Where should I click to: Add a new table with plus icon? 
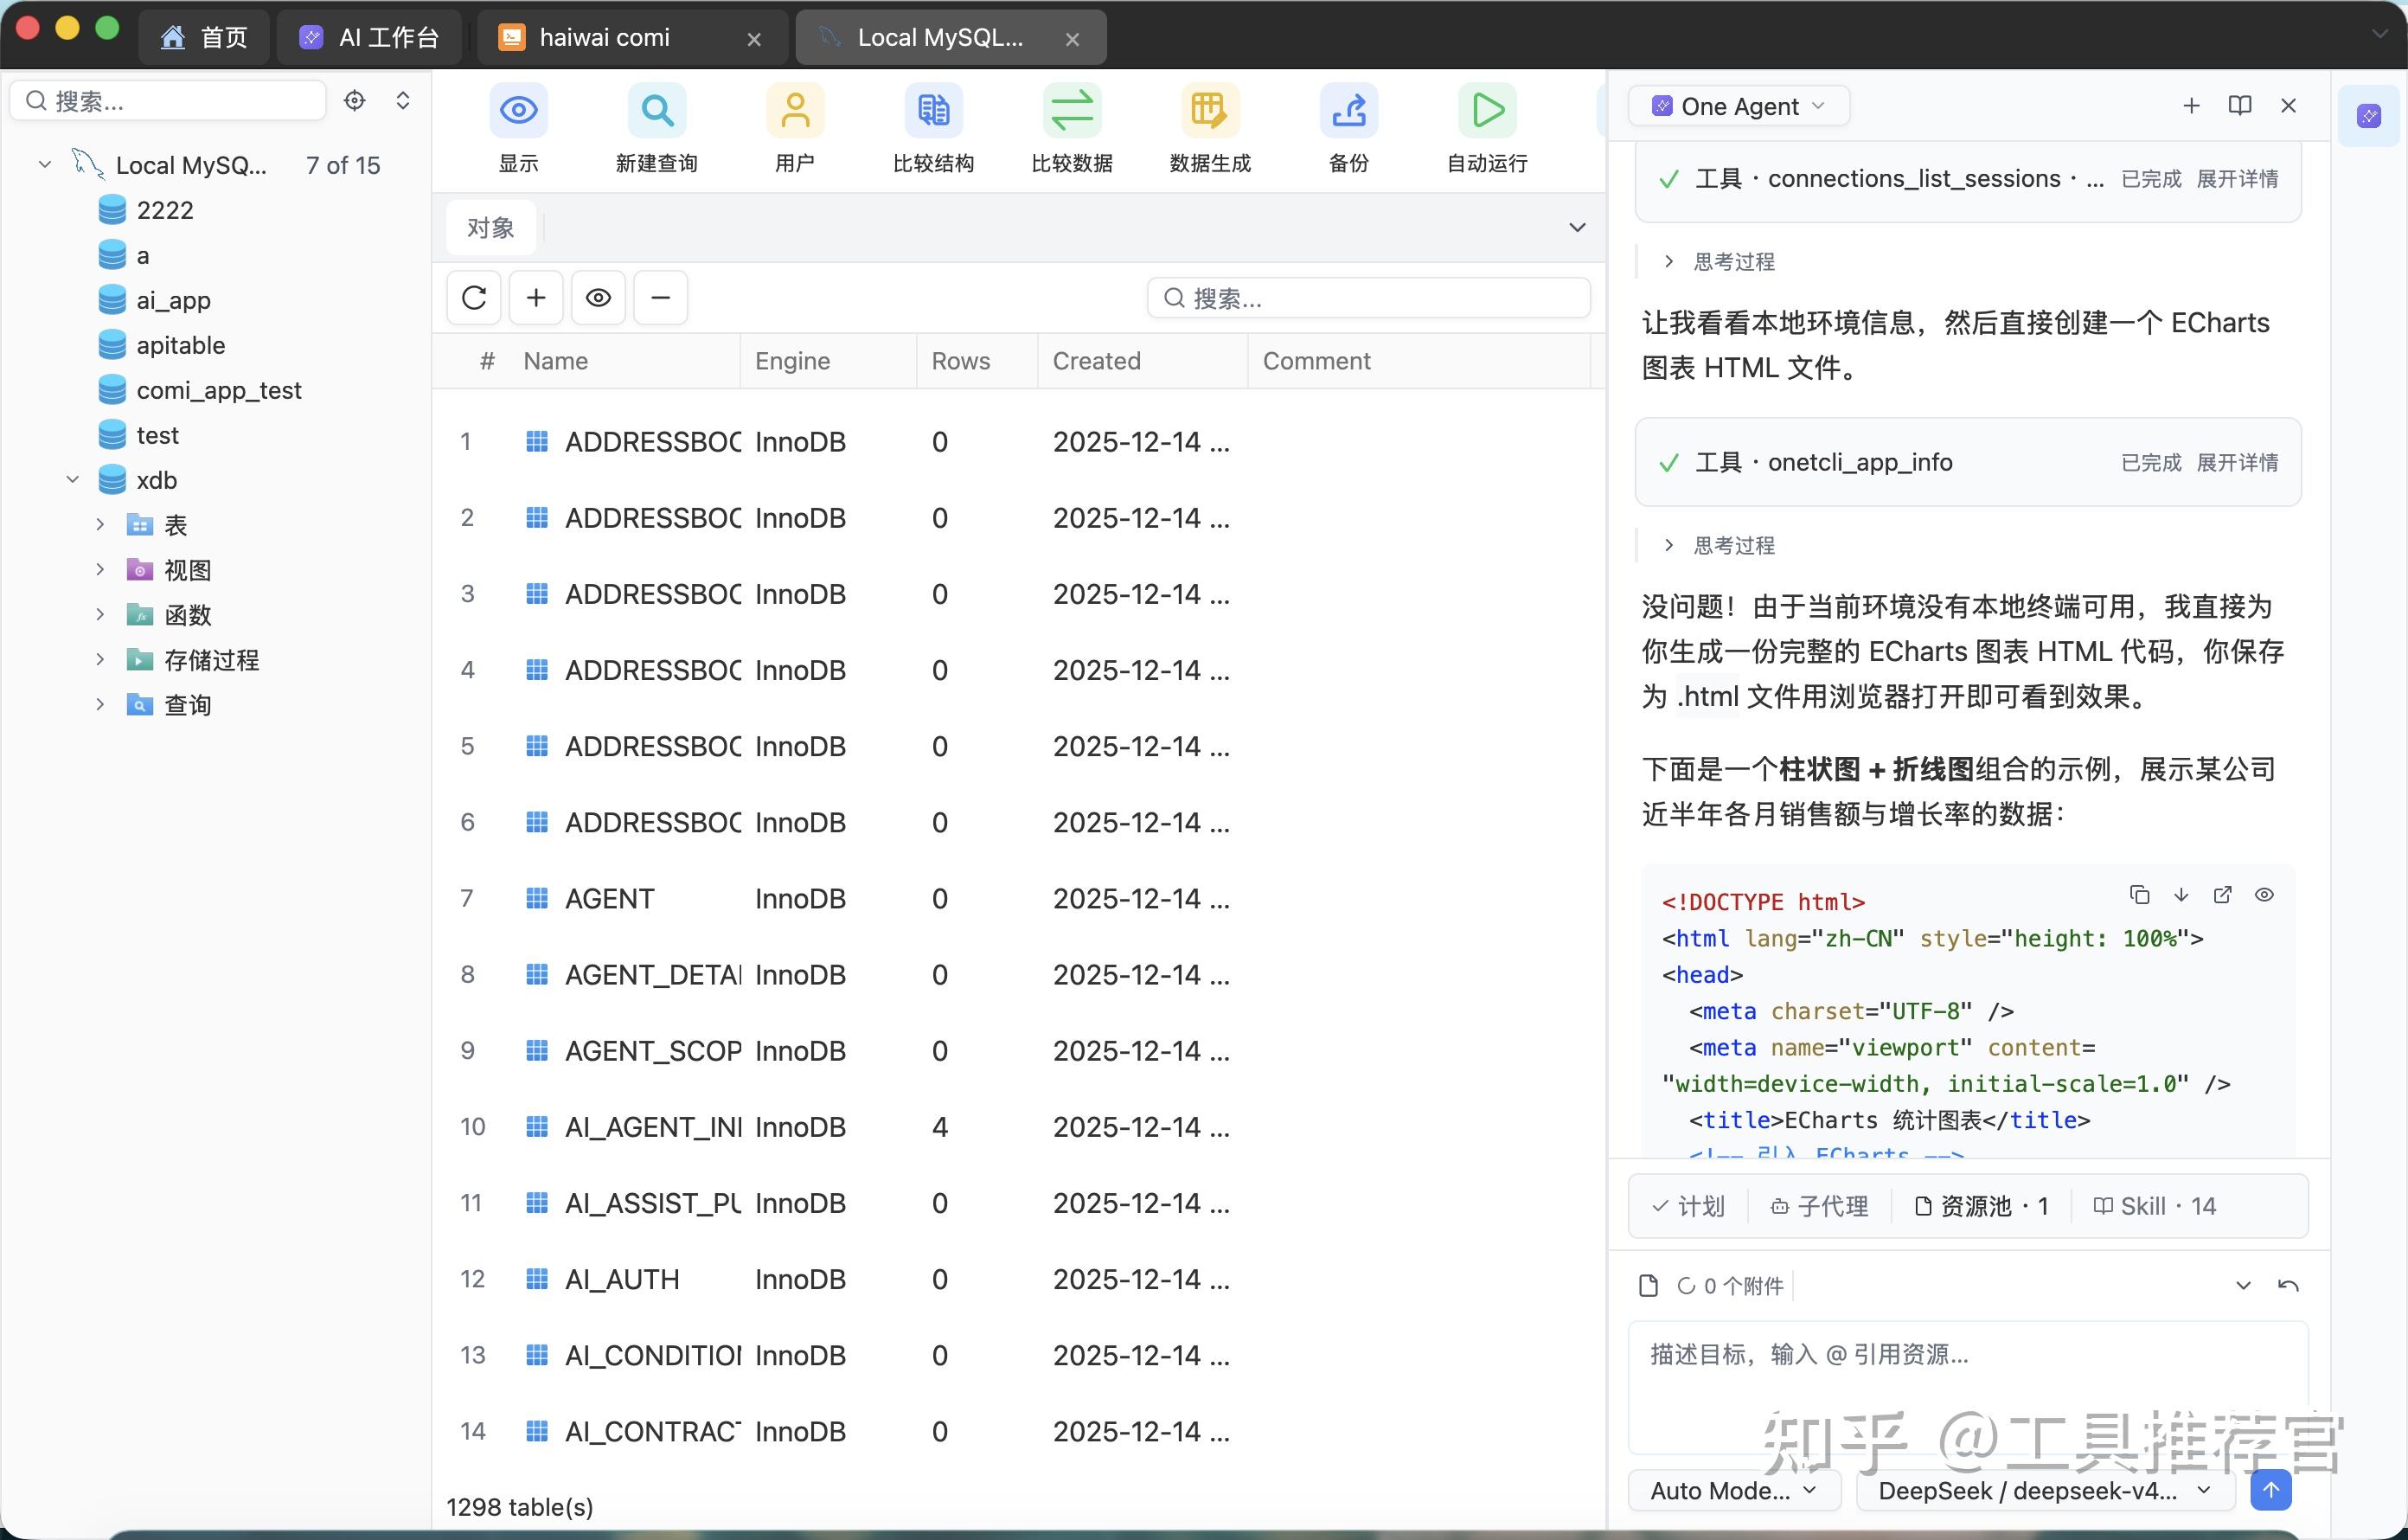(x=536, y=297)
